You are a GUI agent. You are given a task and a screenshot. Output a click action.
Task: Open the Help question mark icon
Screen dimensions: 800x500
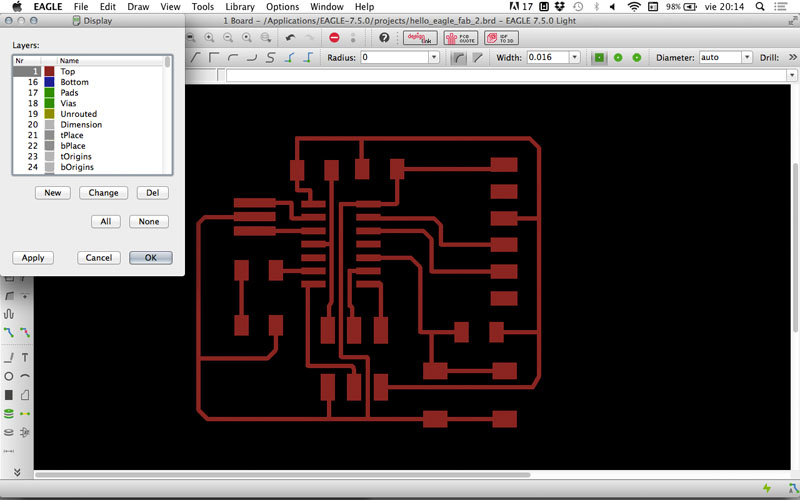click(x=384, y=38)
